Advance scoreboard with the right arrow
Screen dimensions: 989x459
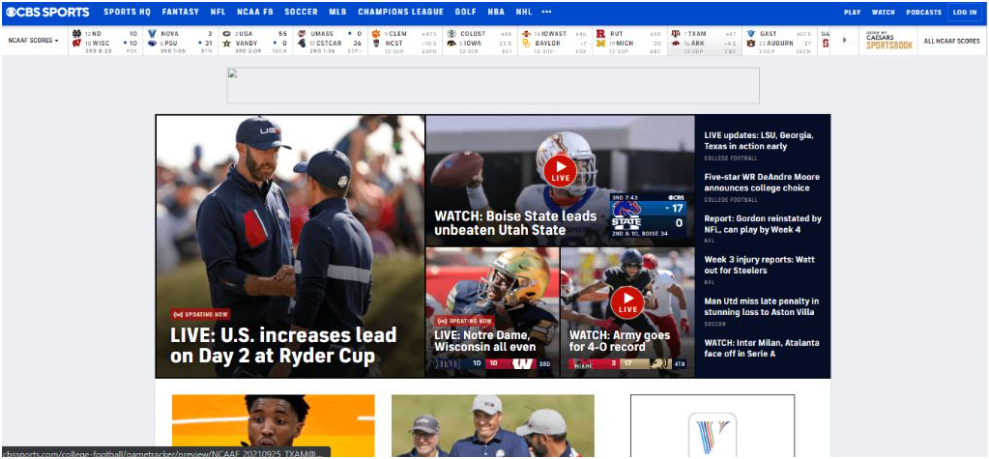point(845,40)
